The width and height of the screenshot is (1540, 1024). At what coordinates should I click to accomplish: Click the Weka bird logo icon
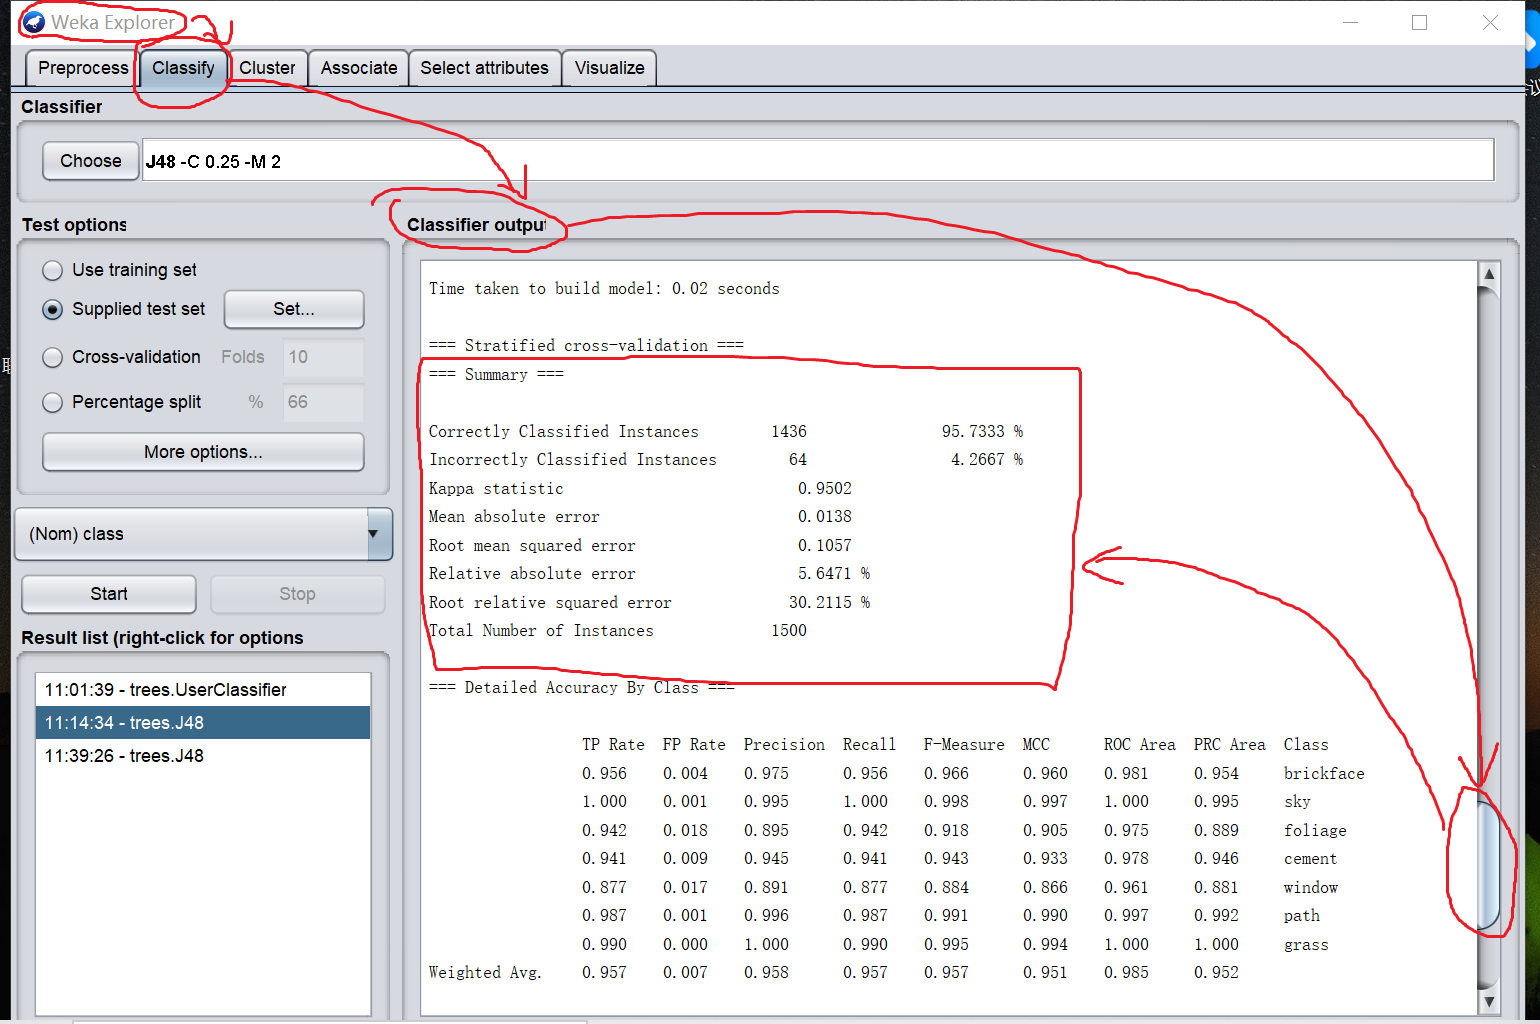click(x=33, y=21)
